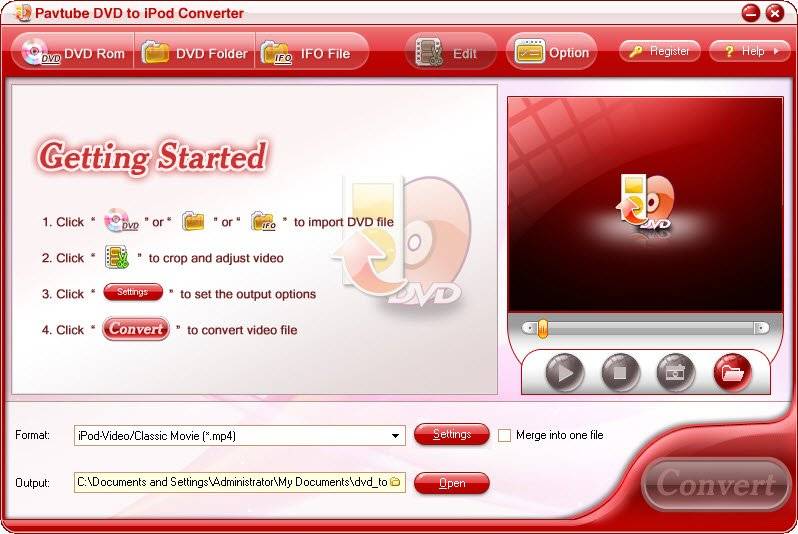Open the output folder with Open button
This screenshot has width=798, height=534.
tap(452, 483)
